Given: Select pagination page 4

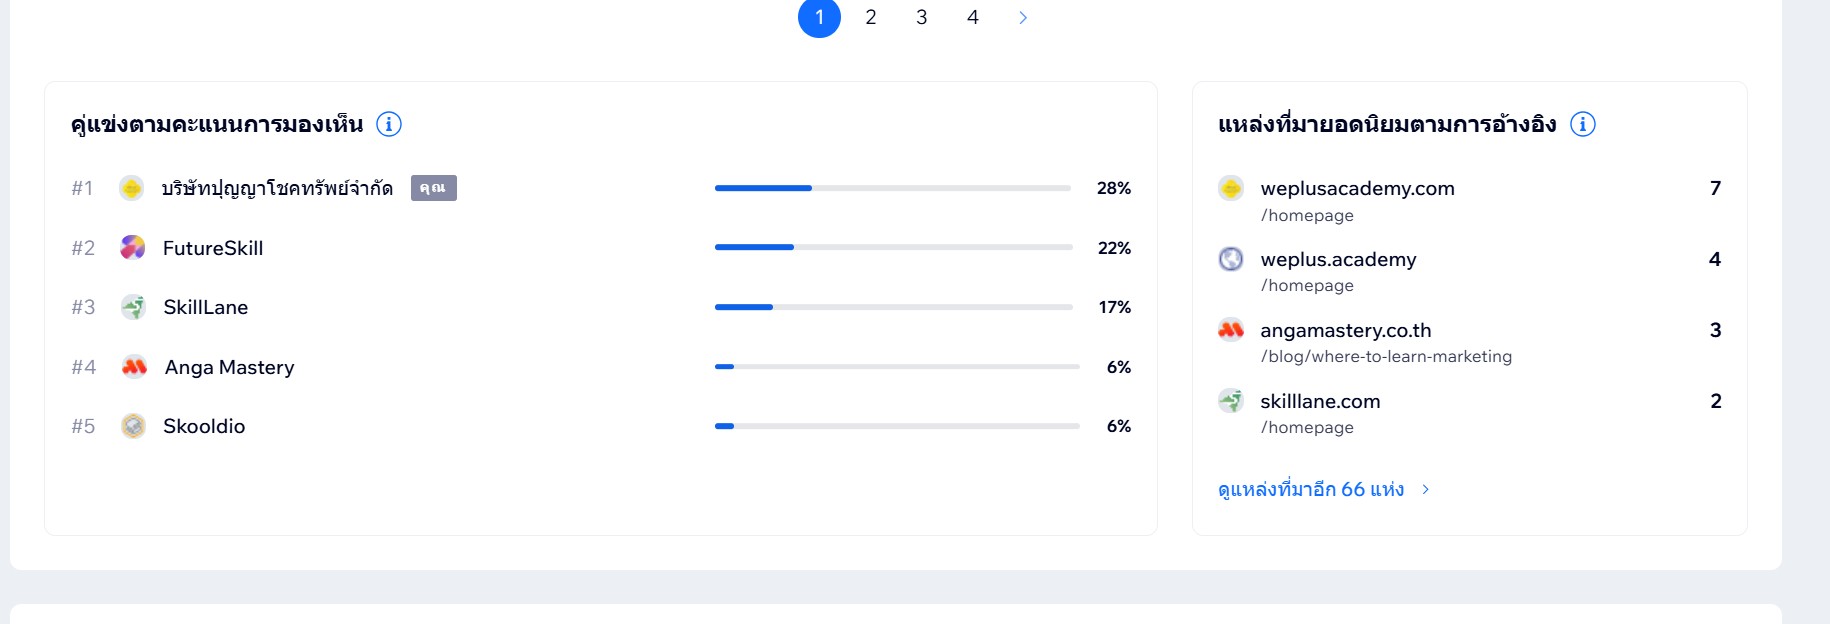Looking at the screenshot, I should click(x=973, y=17).
